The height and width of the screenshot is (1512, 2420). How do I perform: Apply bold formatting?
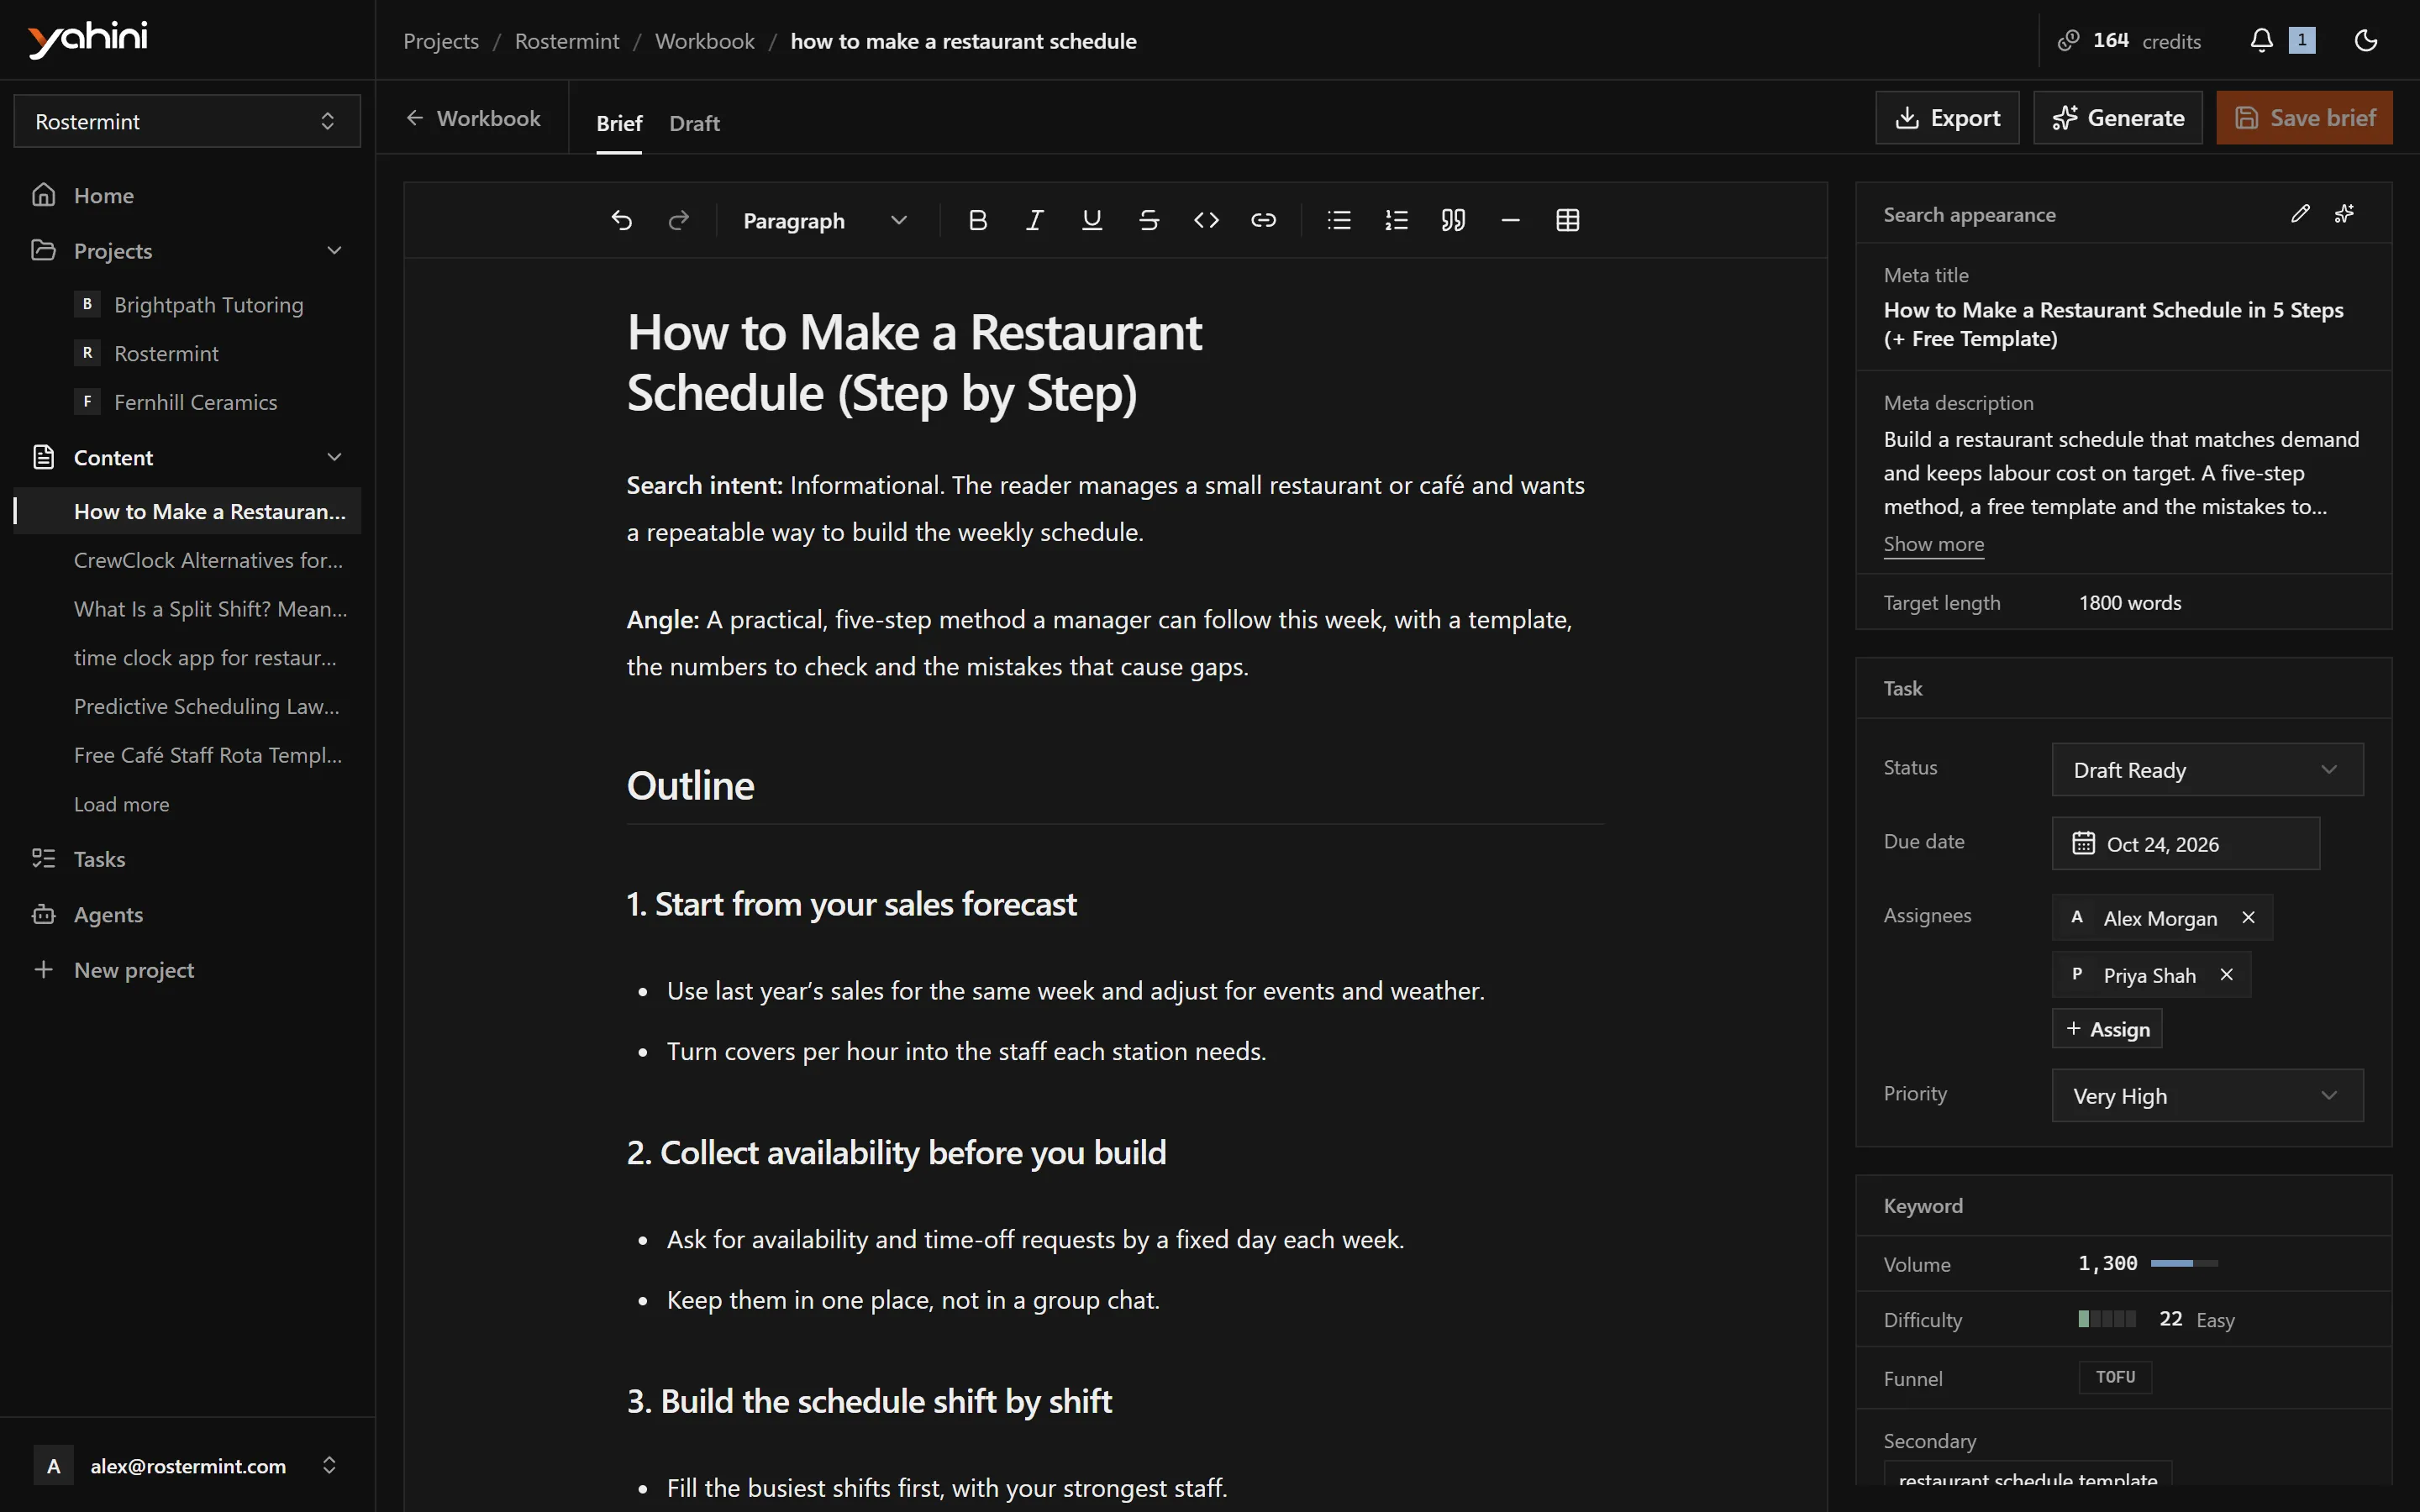[977, 220]
